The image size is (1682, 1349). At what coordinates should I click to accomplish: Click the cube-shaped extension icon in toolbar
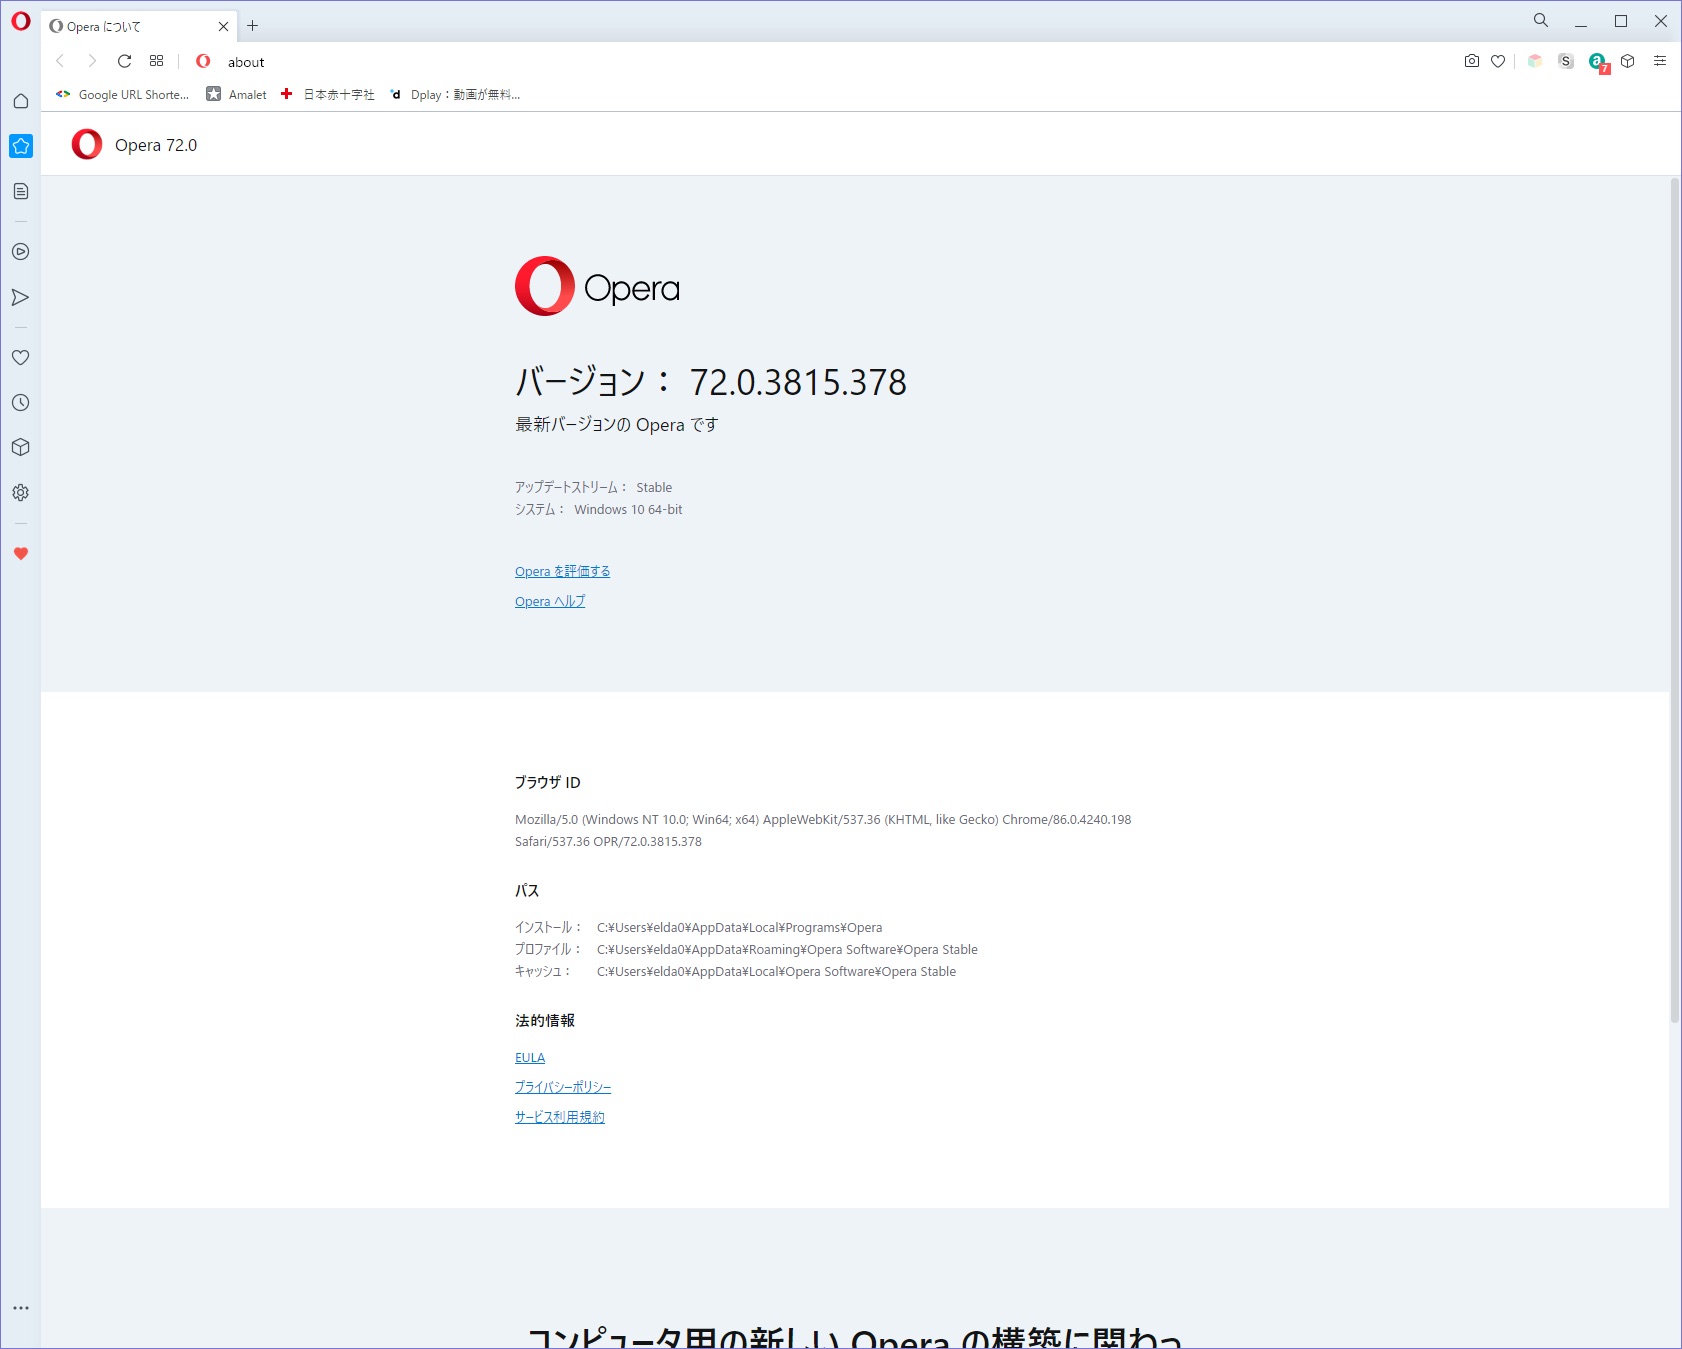1535,61
